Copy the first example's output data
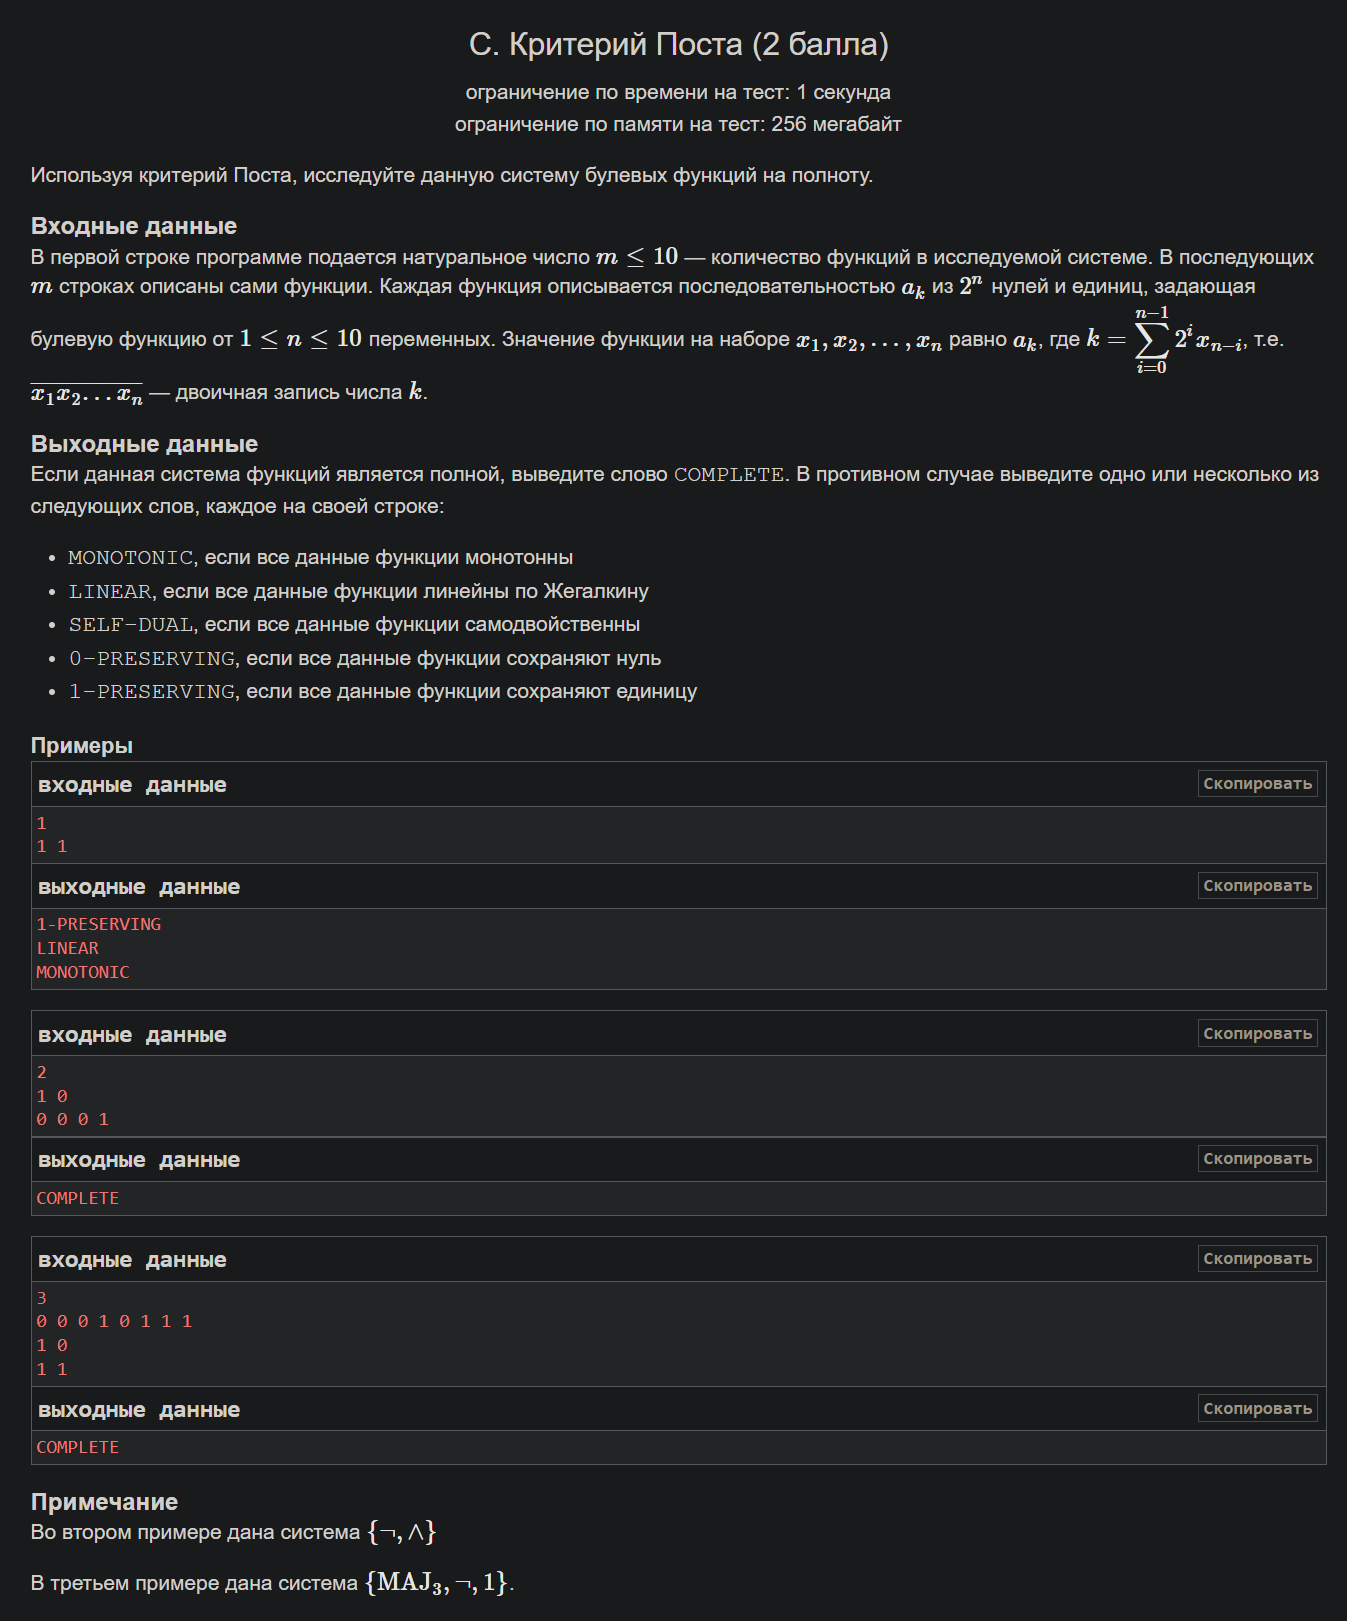The width and height of the screenshot is (1347, 1621). click(1257, 886)
